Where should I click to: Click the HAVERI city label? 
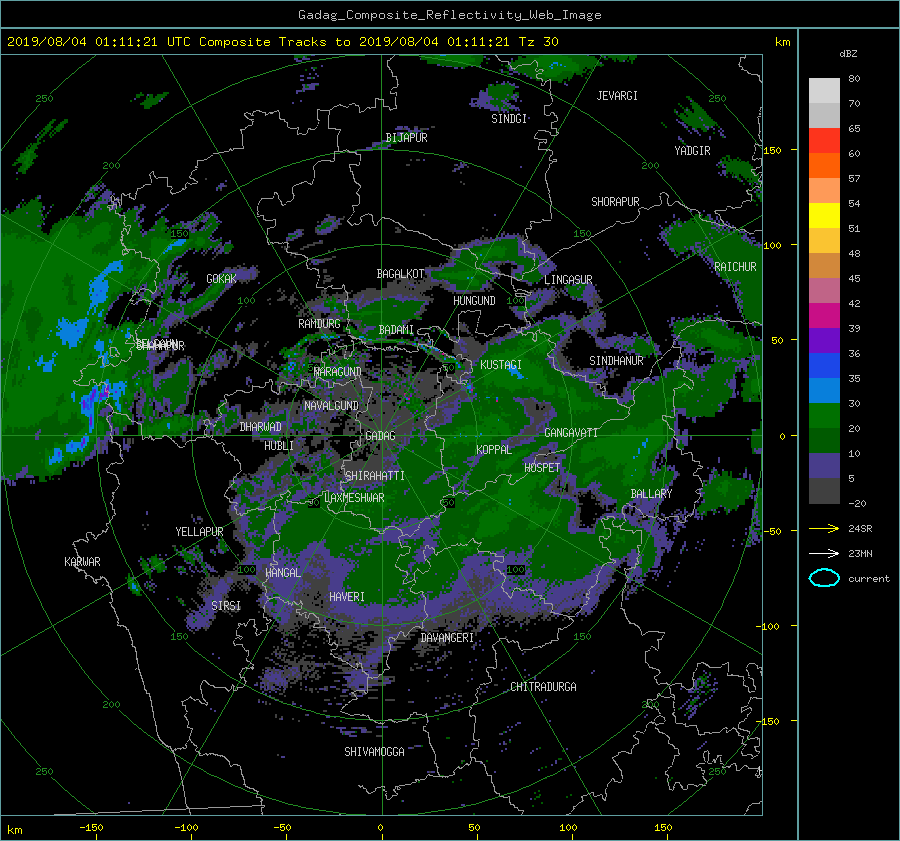[x=347, y=597]
